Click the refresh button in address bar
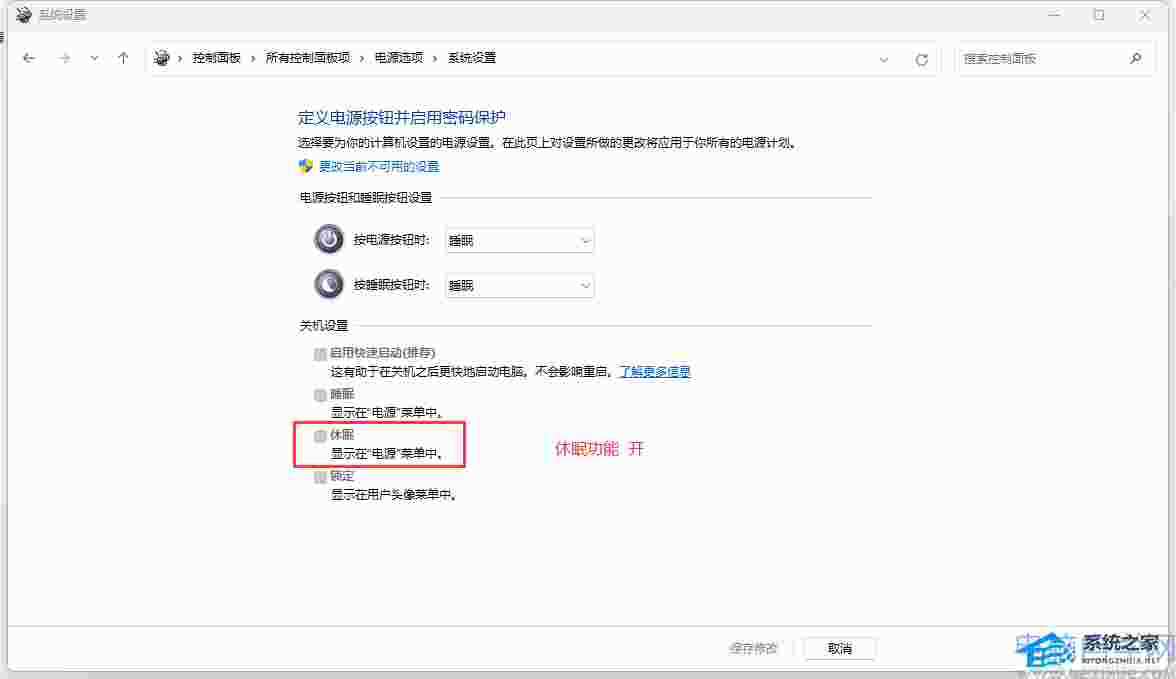 click(x=921, y=59)
